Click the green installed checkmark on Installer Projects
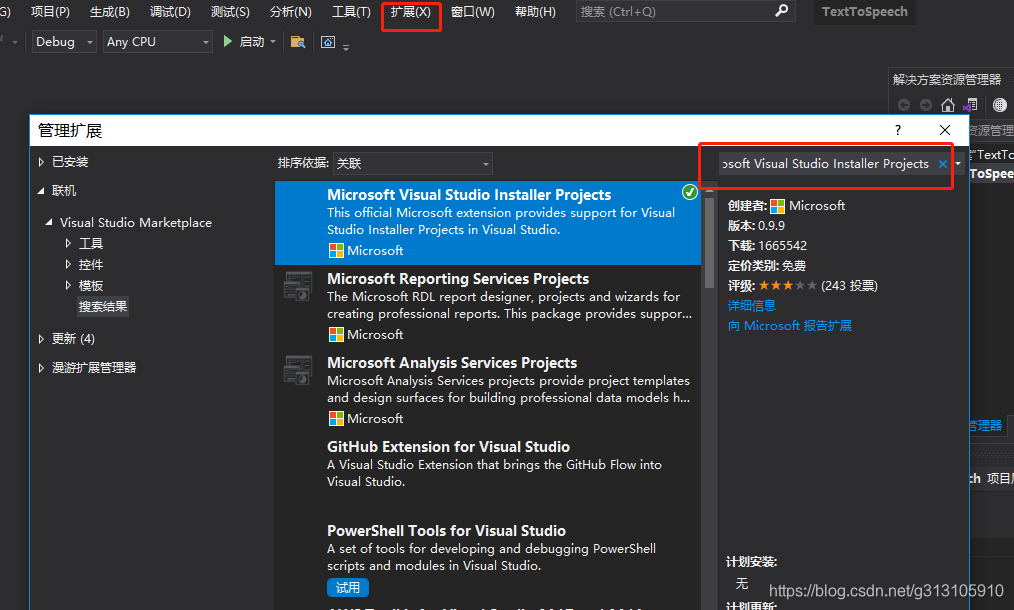The height and width of the screenshot is (610, 1014). pyautogui.click(x=690, y=192)
